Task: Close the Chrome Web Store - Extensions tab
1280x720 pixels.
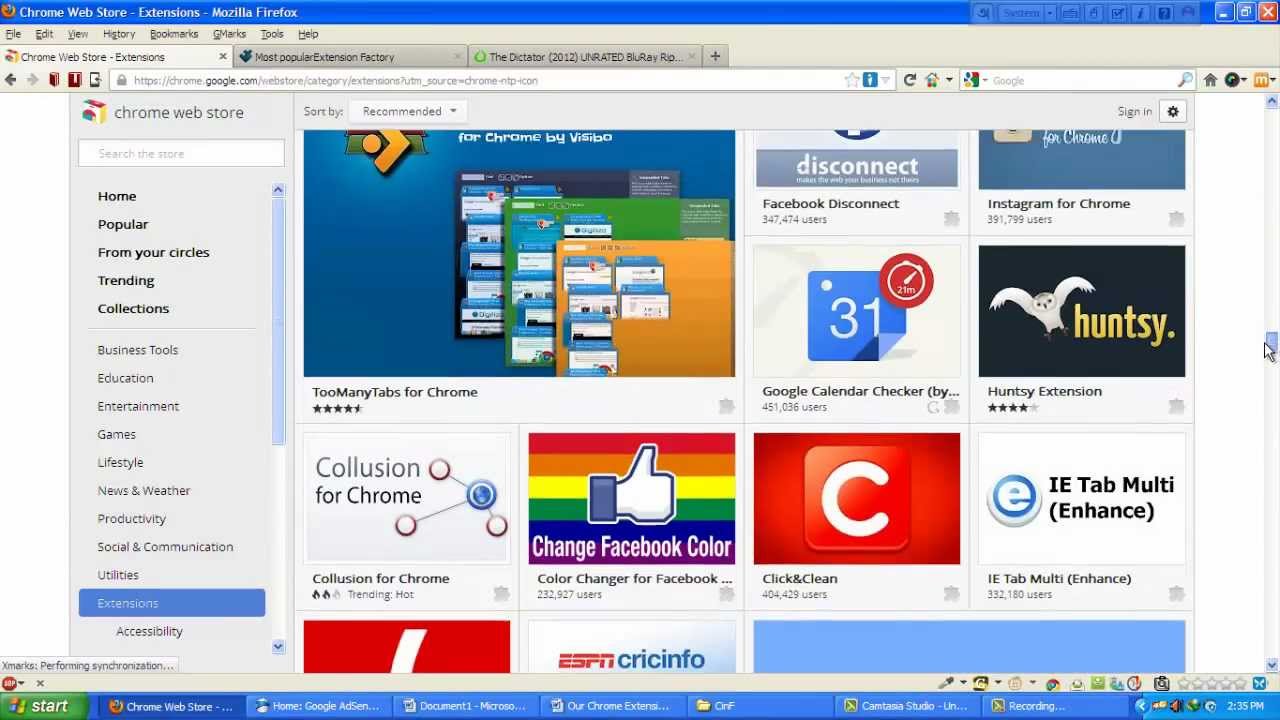Action: tap(223, 57)
